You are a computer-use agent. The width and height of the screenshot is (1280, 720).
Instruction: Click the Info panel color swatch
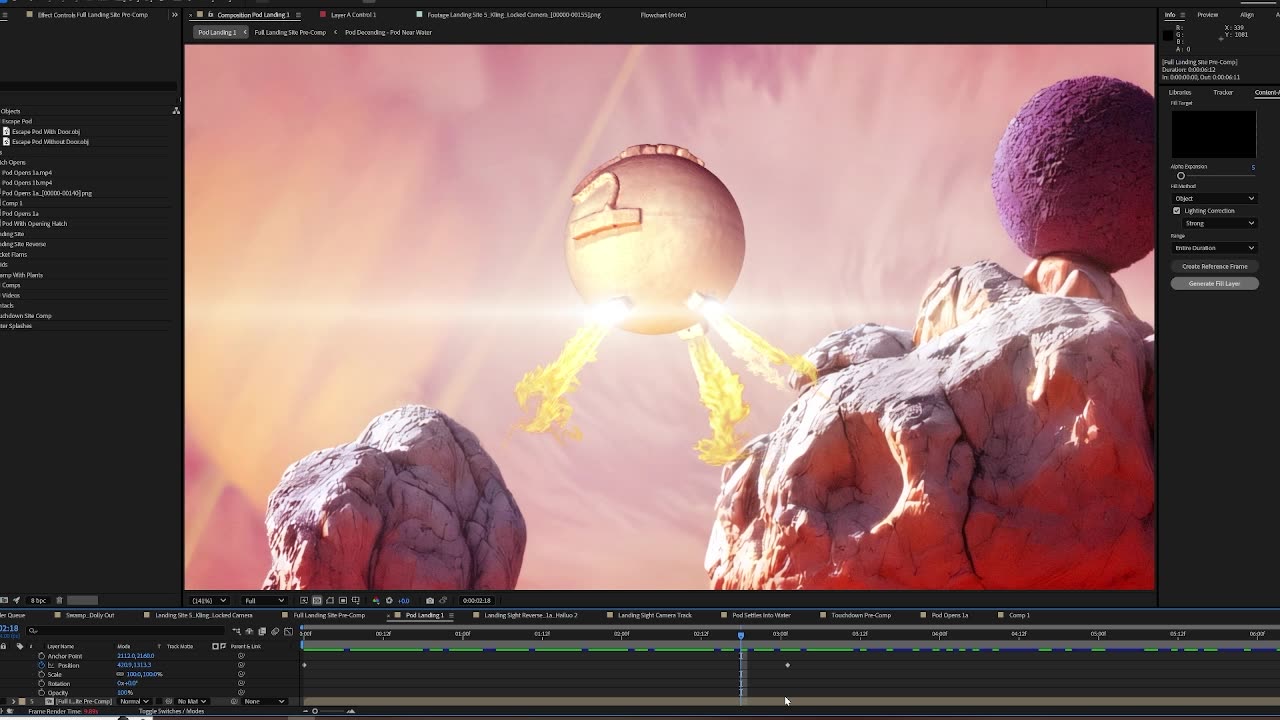(x=1167, y=35)
